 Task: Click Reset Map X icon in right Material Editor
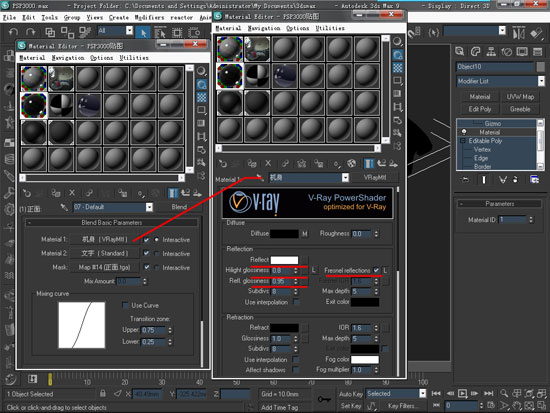(x=268, y=163)
